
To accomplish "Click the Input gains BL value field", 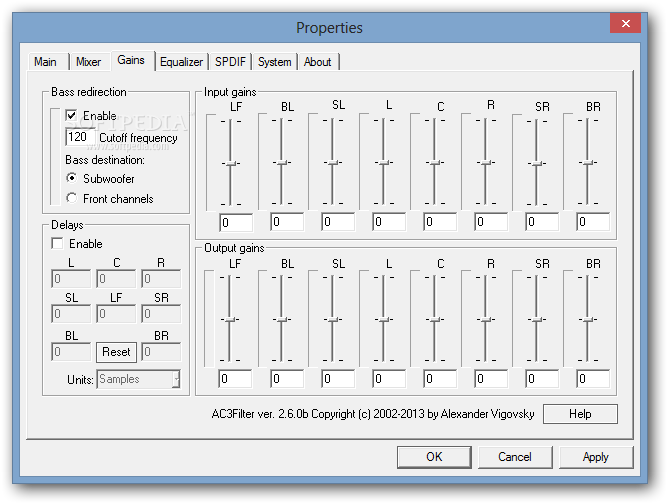I will point(287,222).
